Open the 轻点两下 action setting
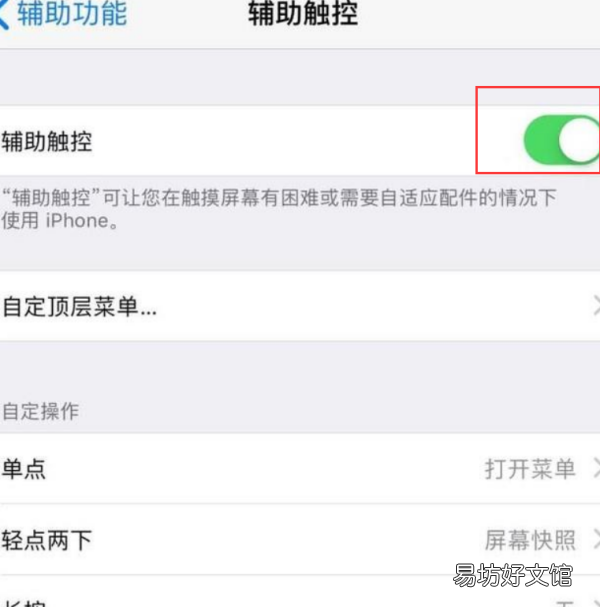The height and width of the screenshot is (607, 600). coord(300,540)
